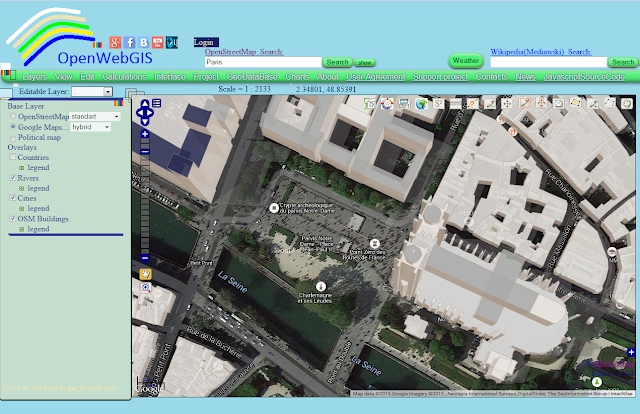Pan the map right with the arrow
The height and width of the screenshot is (414, 640).
click(x=151, y=113)
